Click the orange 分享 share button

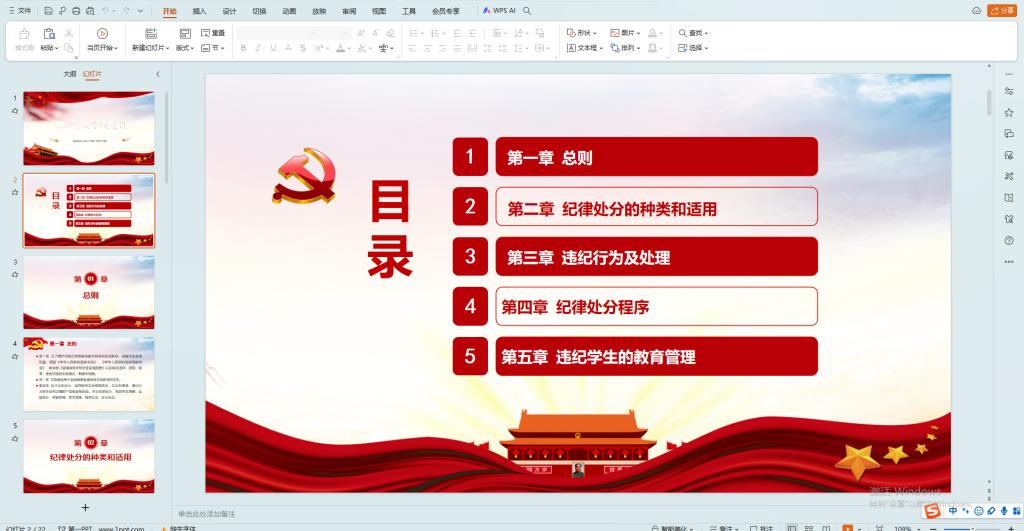point(1001,10)
